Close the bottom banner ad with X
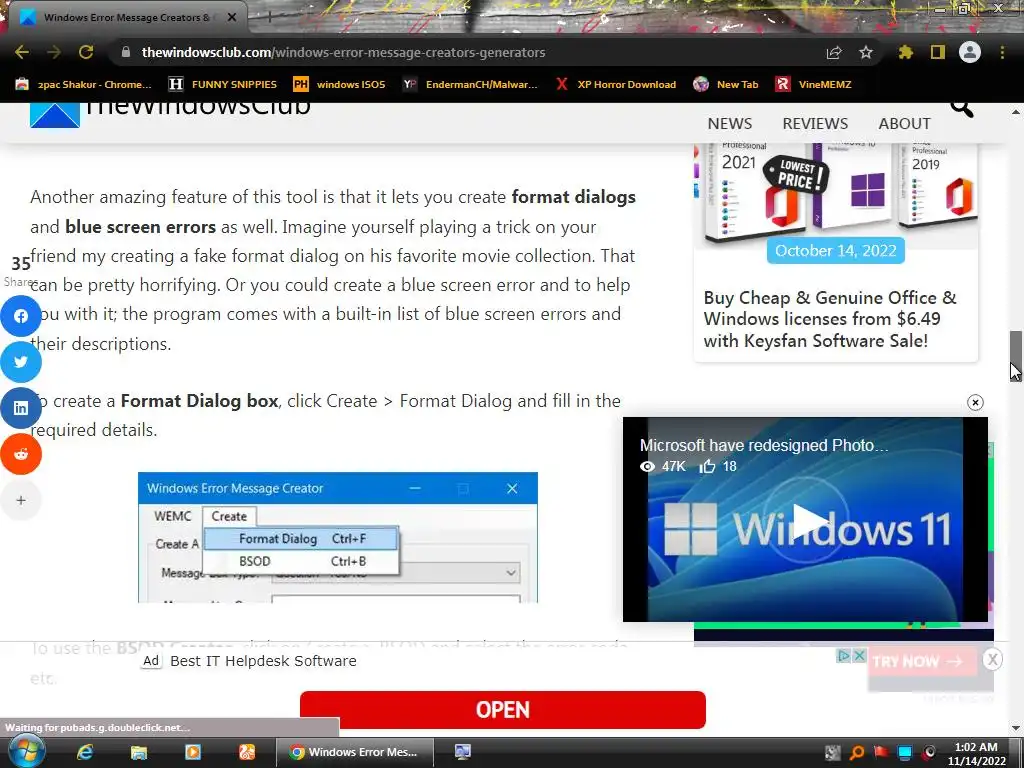The width and height of the screenshot is (1024, 768). (x=992, y=660)
